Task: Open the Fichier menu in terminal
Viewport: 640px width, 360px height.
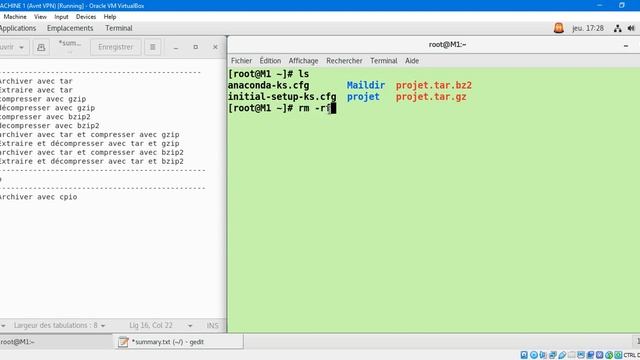Action: [x=241, y=61]
